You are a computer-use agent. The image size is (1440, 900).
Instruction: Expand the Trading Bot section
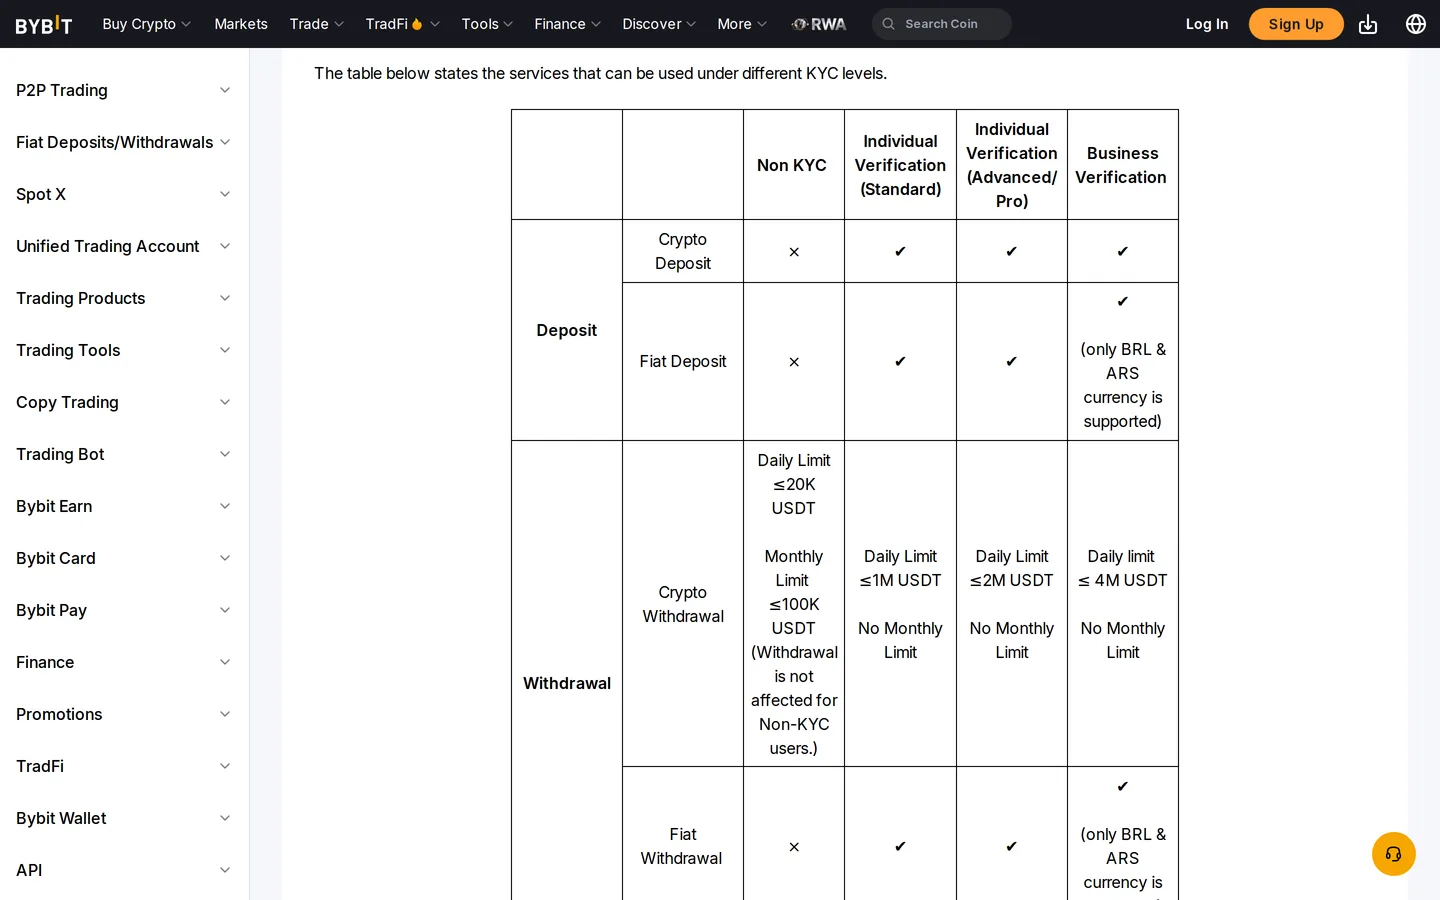point(124,454)
